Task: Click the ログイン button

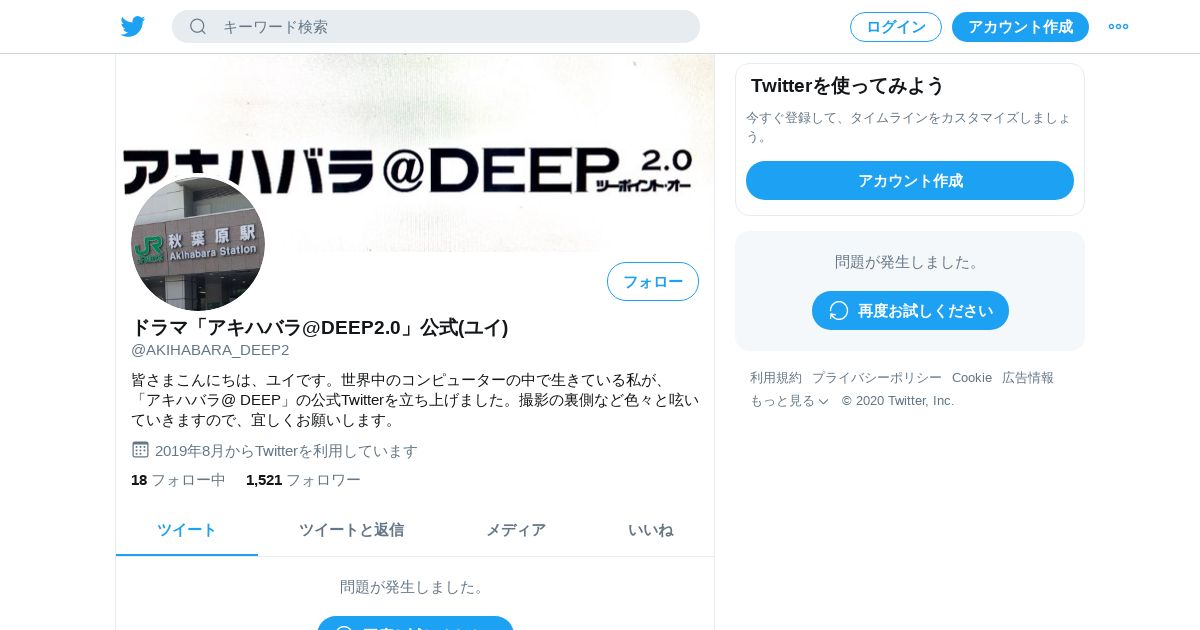Action: 896,27
